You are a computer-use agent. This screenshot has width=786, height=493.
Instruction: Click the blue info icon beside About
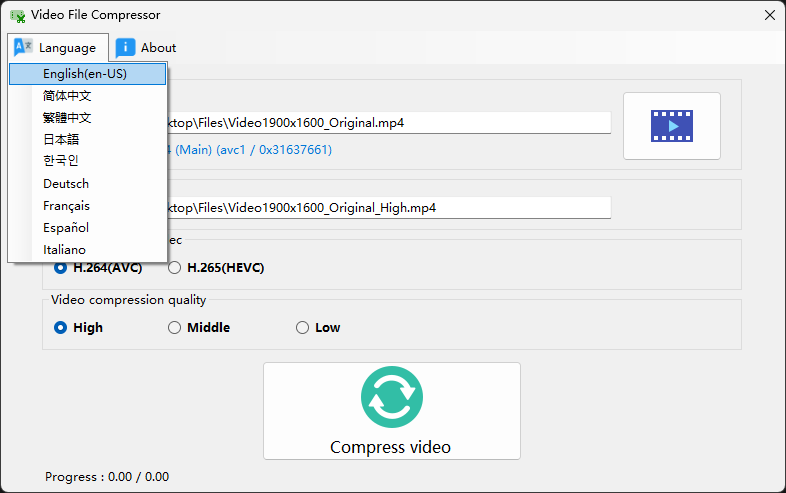(x=125, y=48)
